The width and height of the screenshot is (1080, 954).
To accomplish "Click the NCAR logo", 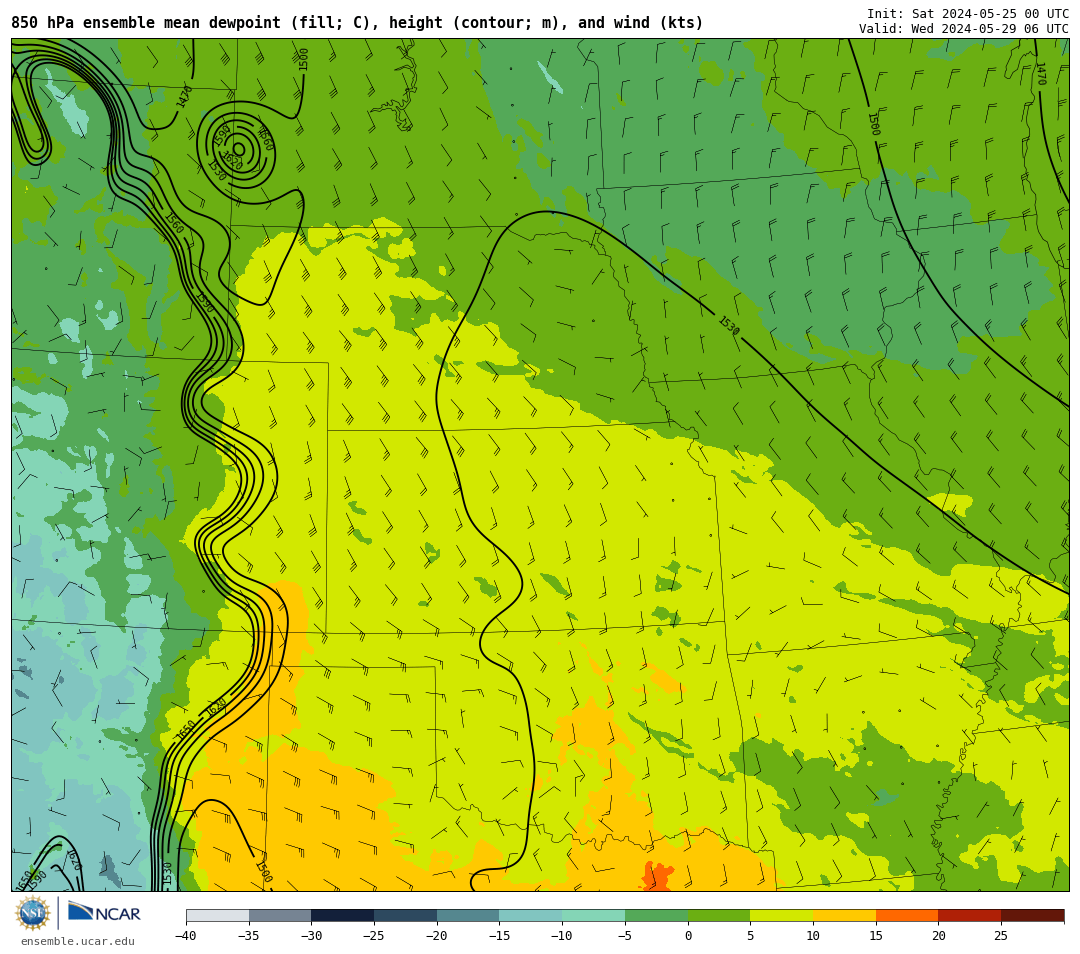I will coord(104,913).
